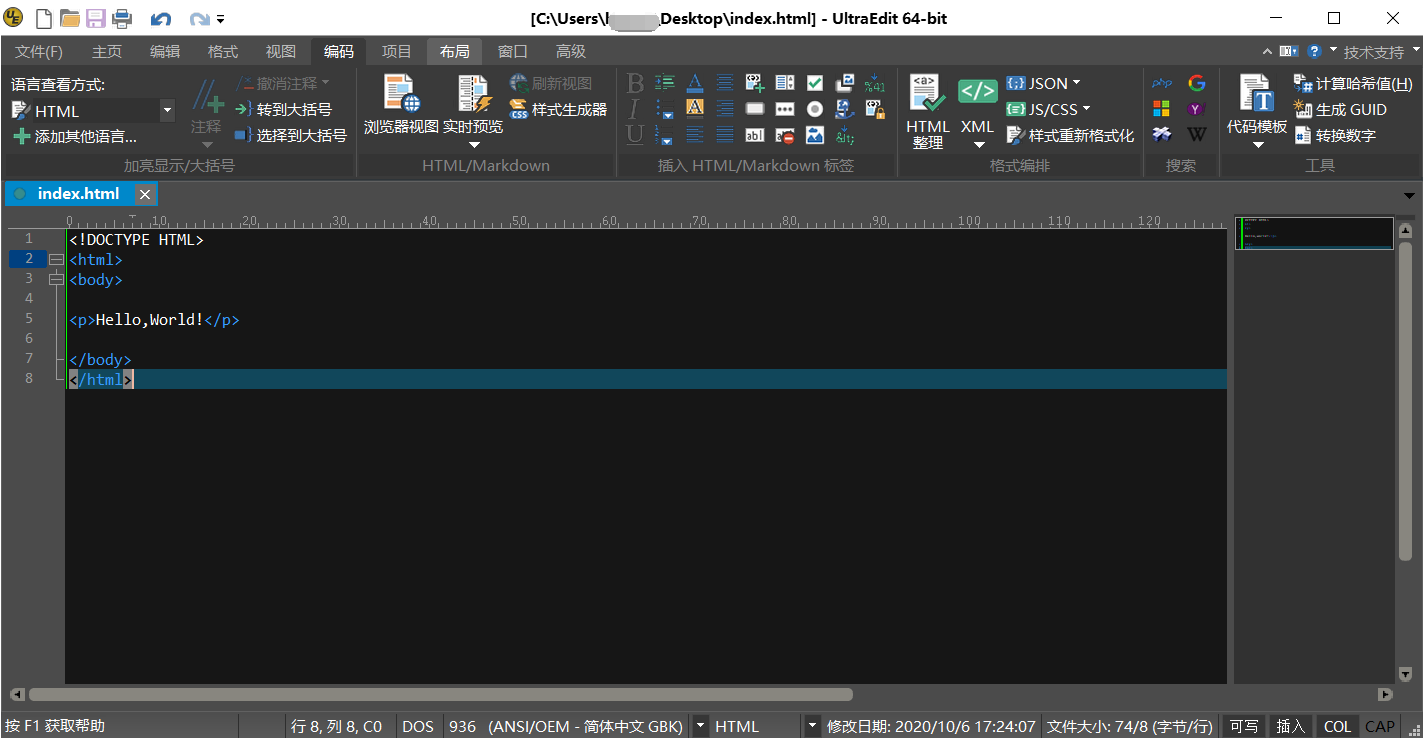Viewport: 1424px width, 739px height.
Task: Insert the &lt; HTML entity icon
Action: click(845, 134)
